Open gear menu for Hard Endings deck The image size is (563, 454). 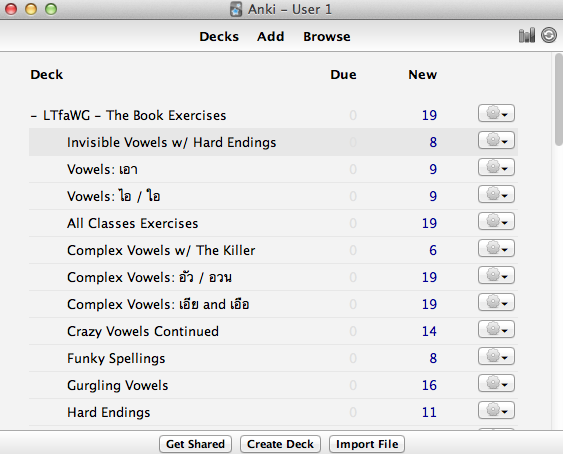pos(496,410)
